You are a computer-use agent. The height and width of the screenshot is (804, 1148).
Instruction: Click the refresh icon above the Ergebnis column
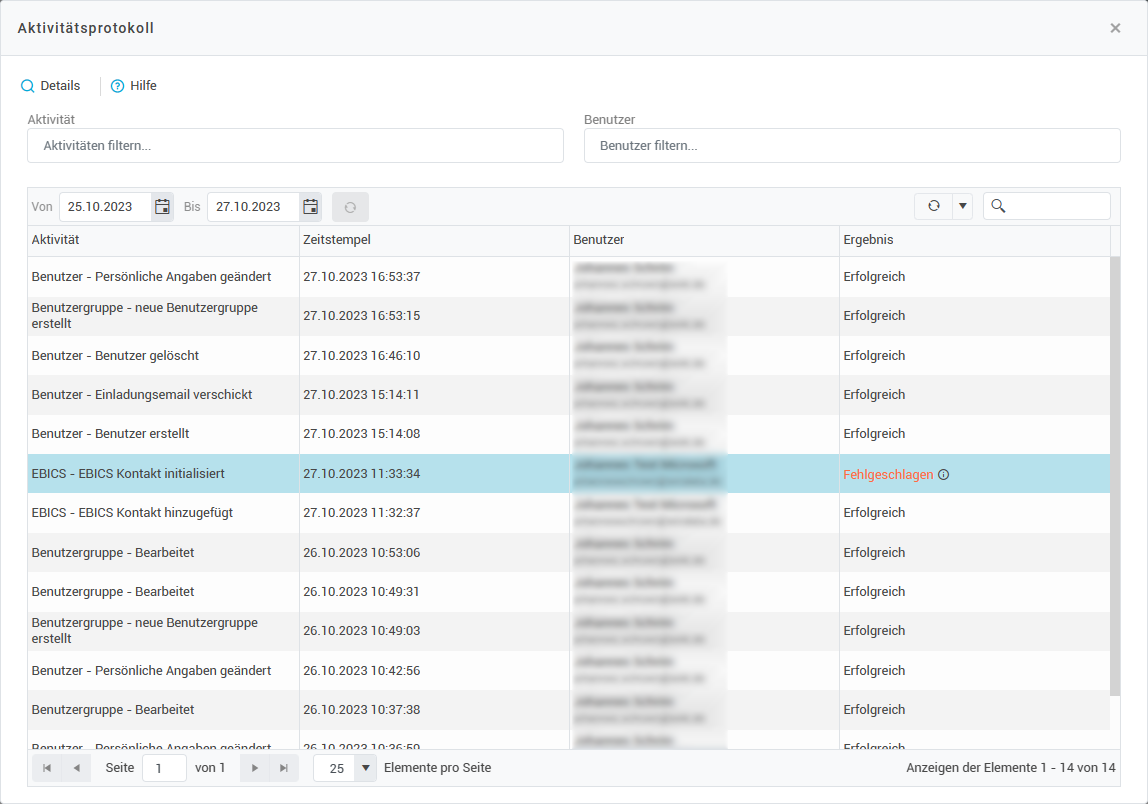933,206
